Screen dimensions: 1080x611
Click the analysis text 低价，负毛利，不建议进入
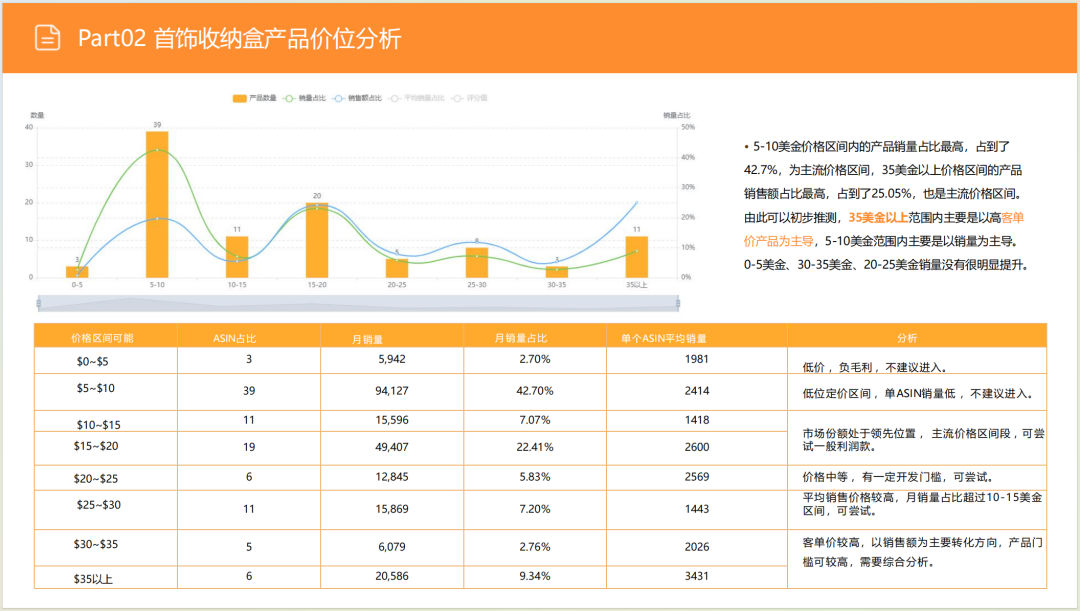tap(874, 368)
